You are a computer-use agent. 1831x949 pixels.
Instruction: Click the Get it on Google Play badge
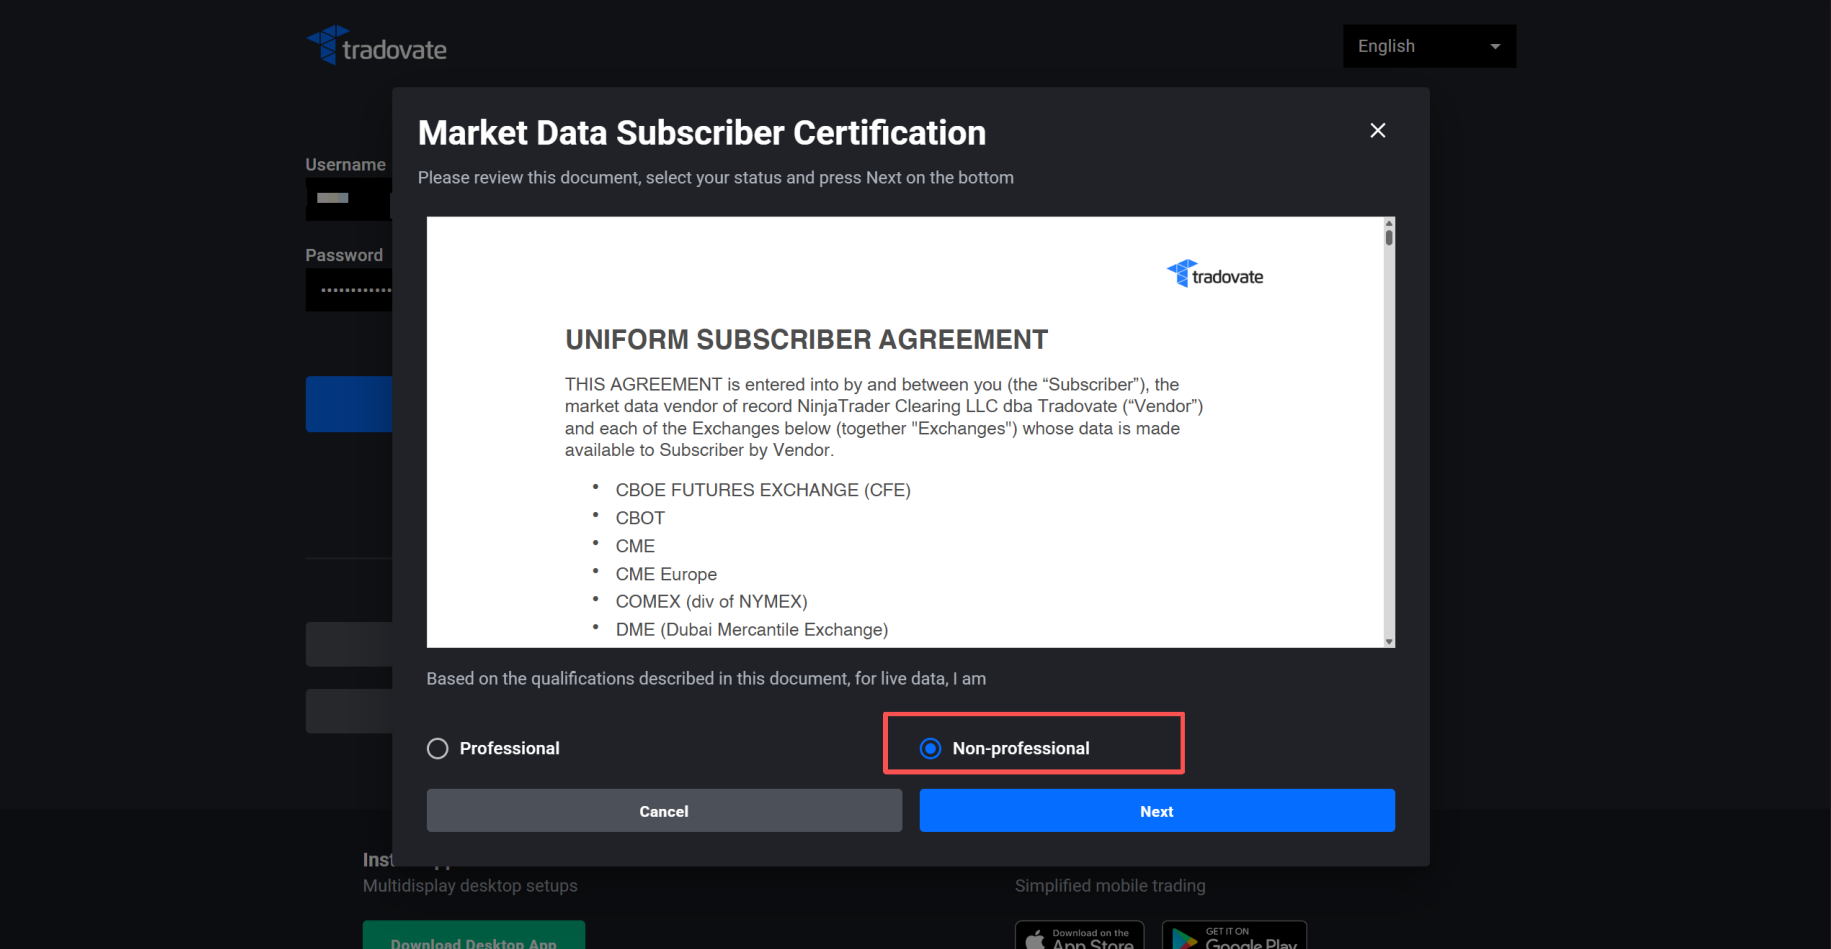click(1234, 937)
